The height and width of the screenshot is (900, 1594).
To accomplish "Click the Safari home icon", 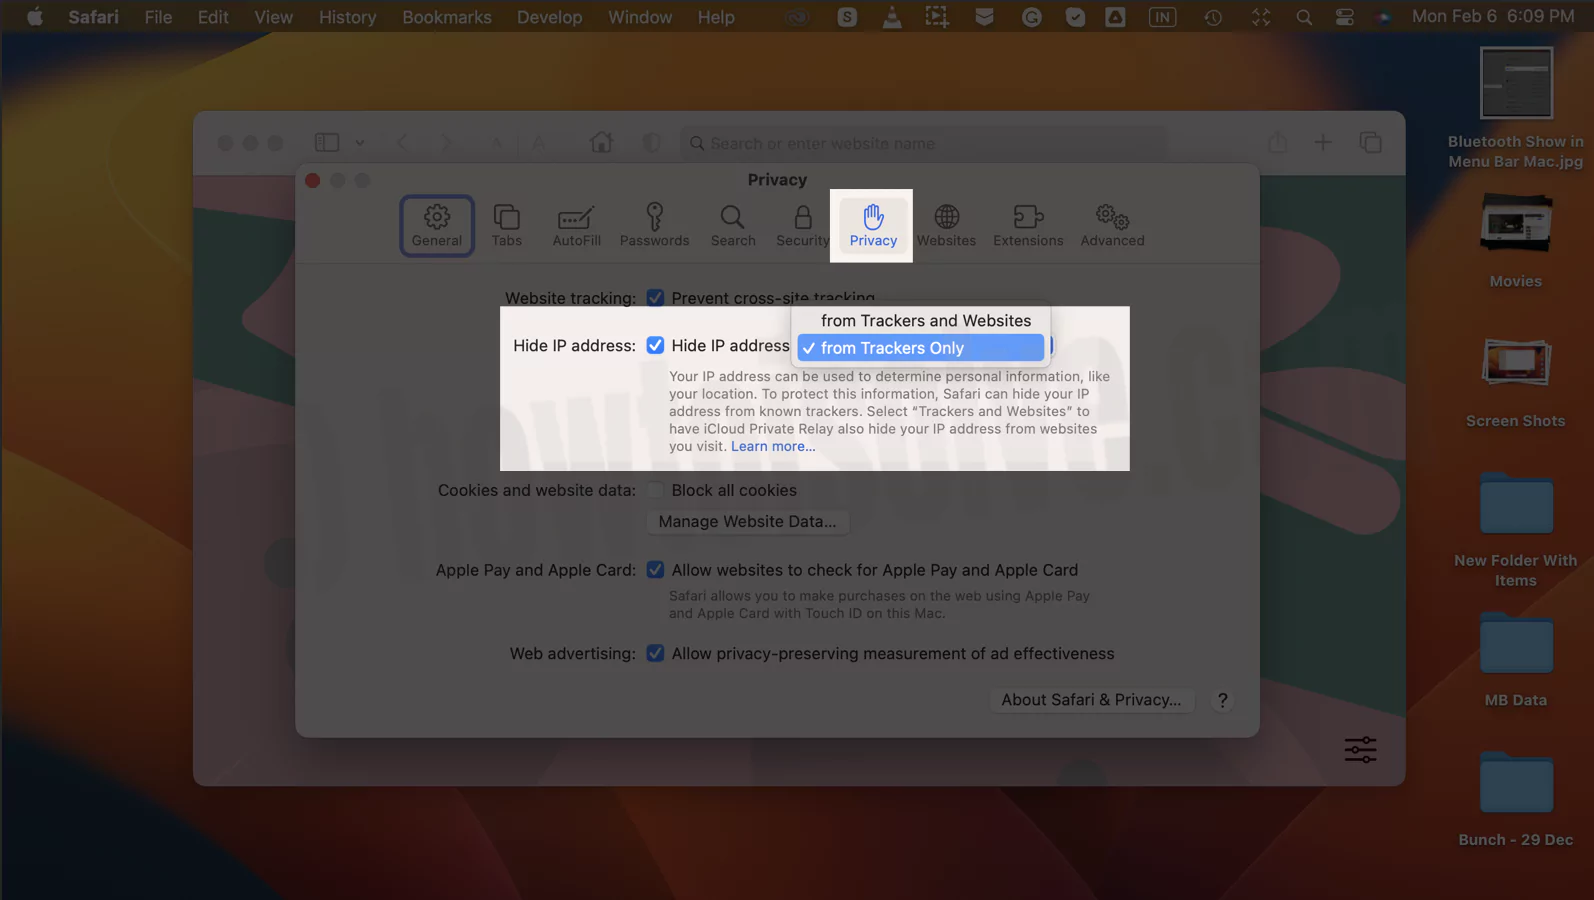I will pos(601,142).
